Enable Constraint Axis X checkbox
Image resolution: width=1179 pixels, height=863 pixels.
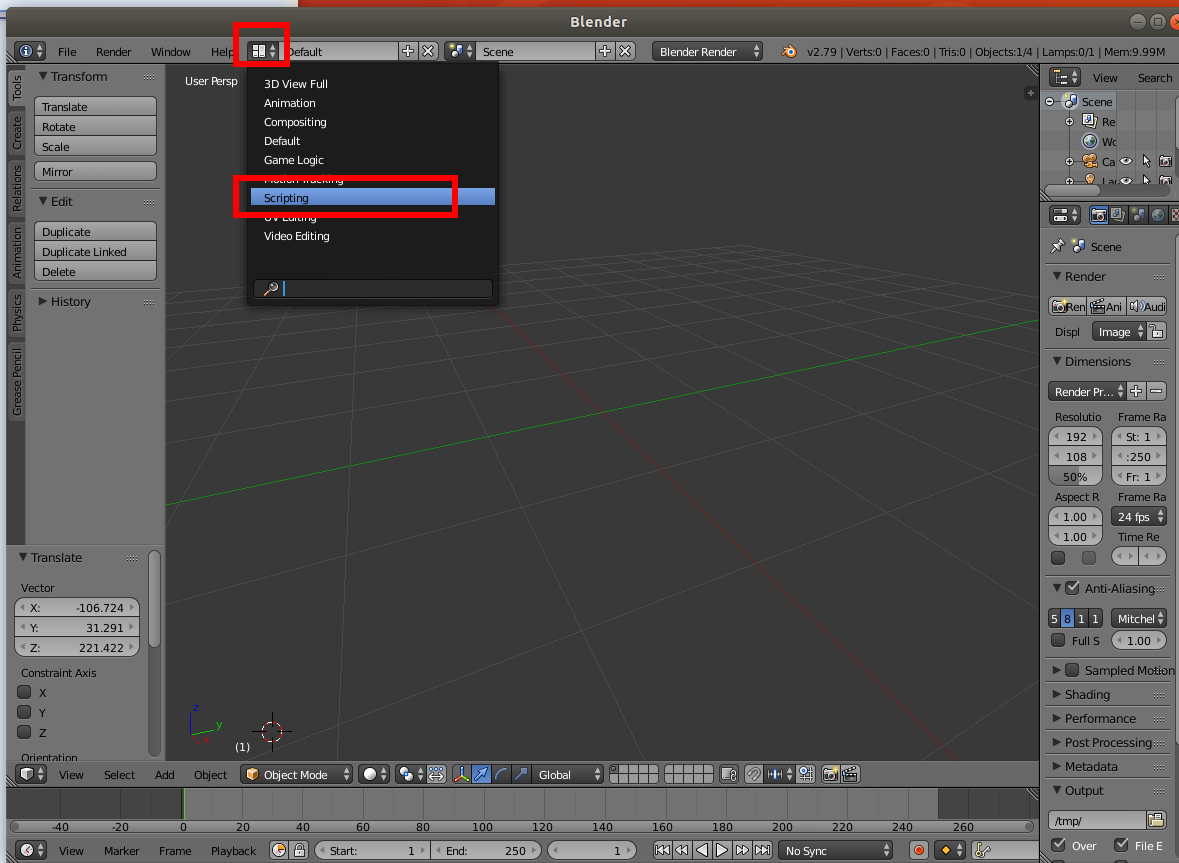click(x=25, y=692)
